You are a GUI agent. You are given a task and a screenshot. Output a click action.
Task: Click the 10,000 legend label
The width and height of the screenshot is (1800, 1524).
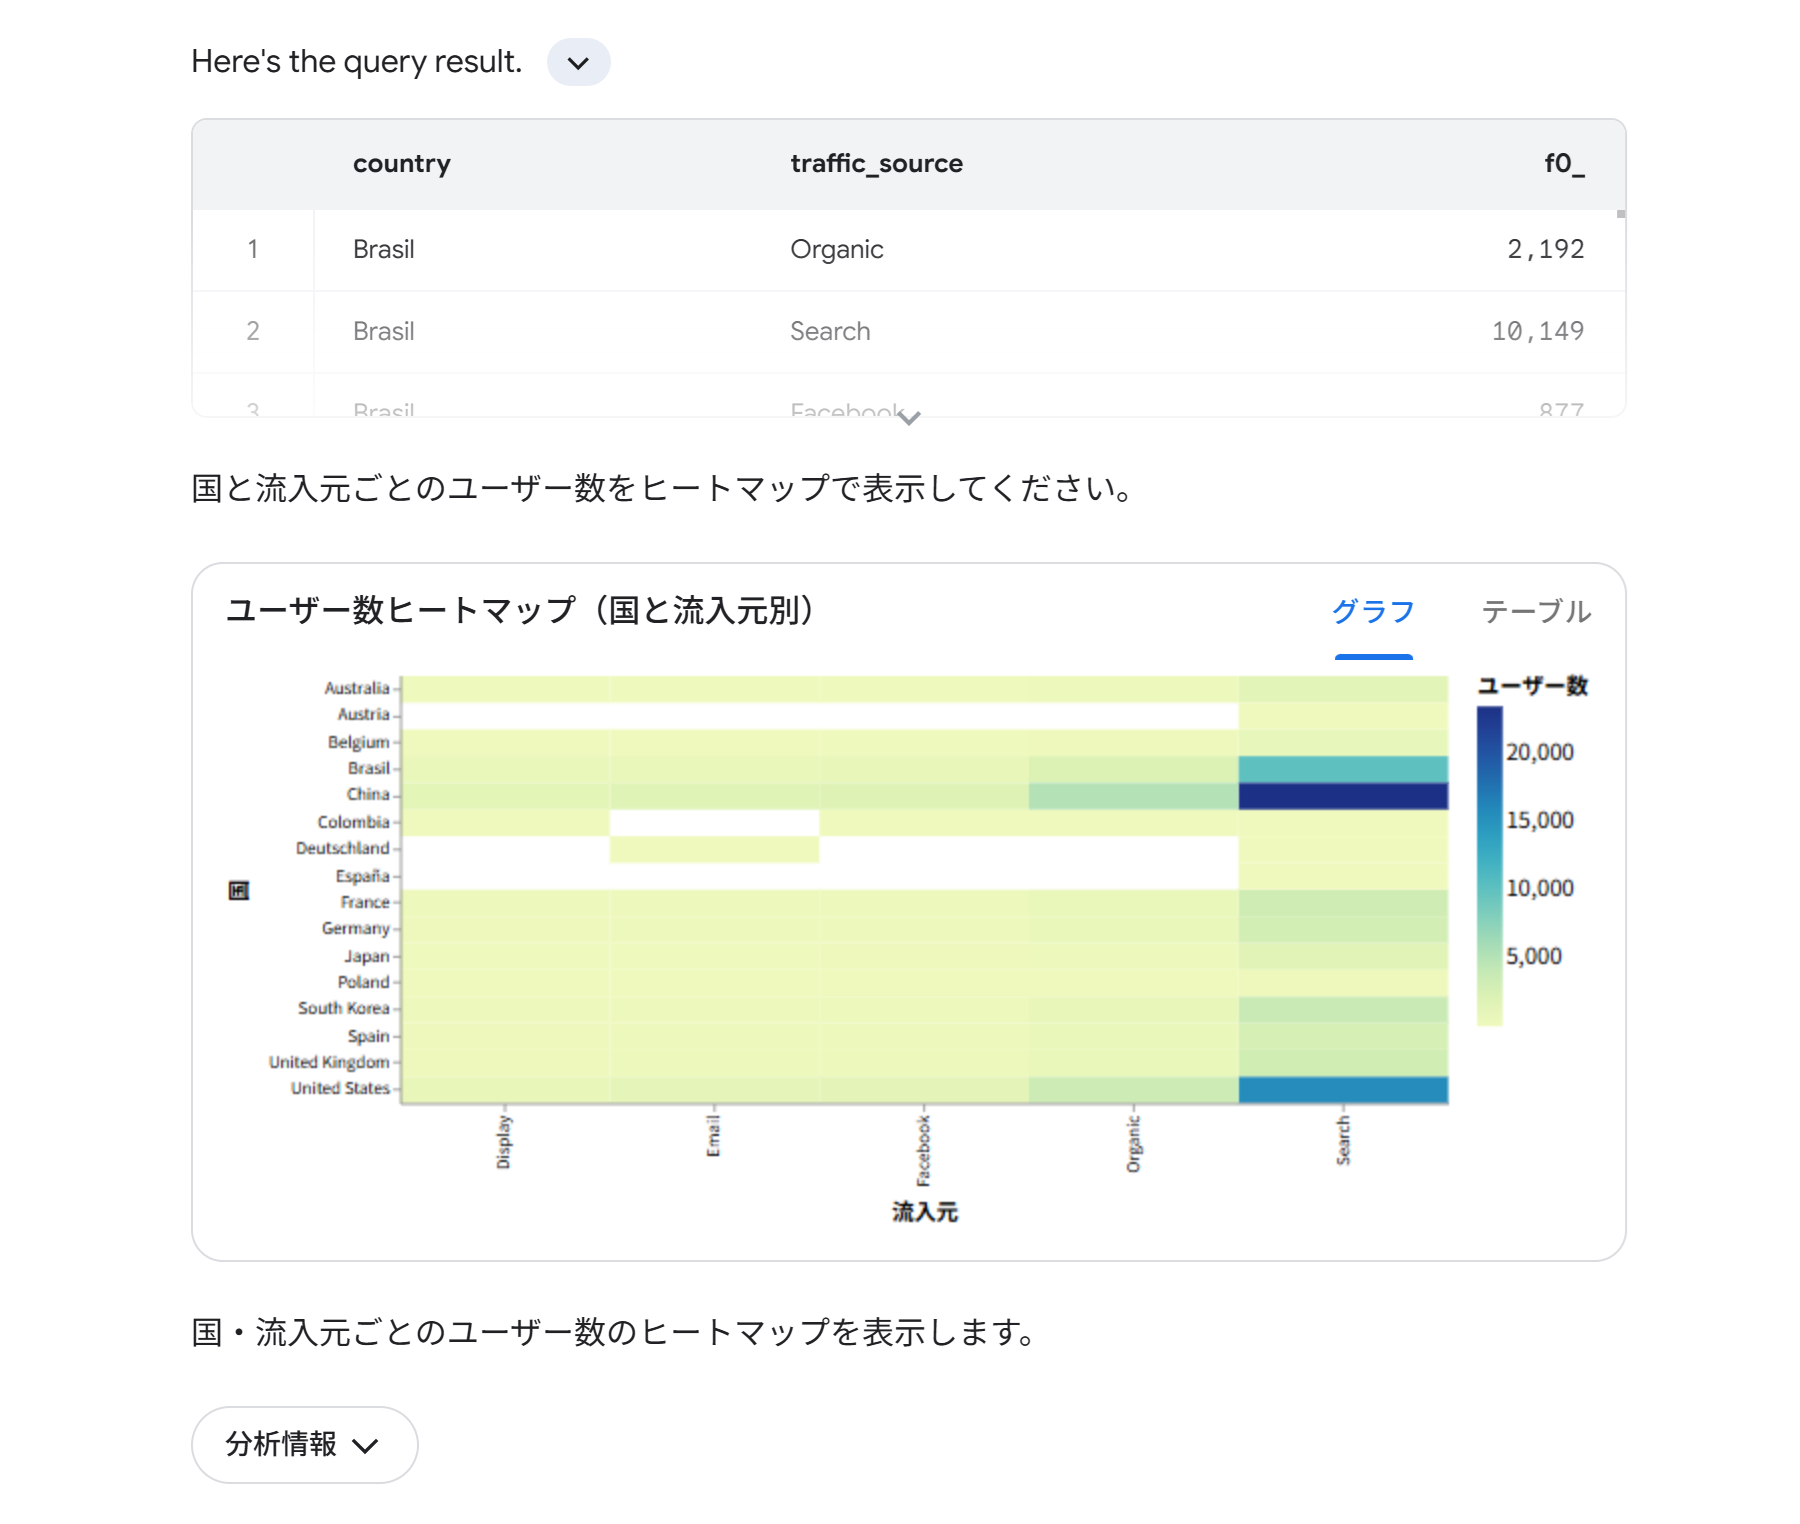1539,888
